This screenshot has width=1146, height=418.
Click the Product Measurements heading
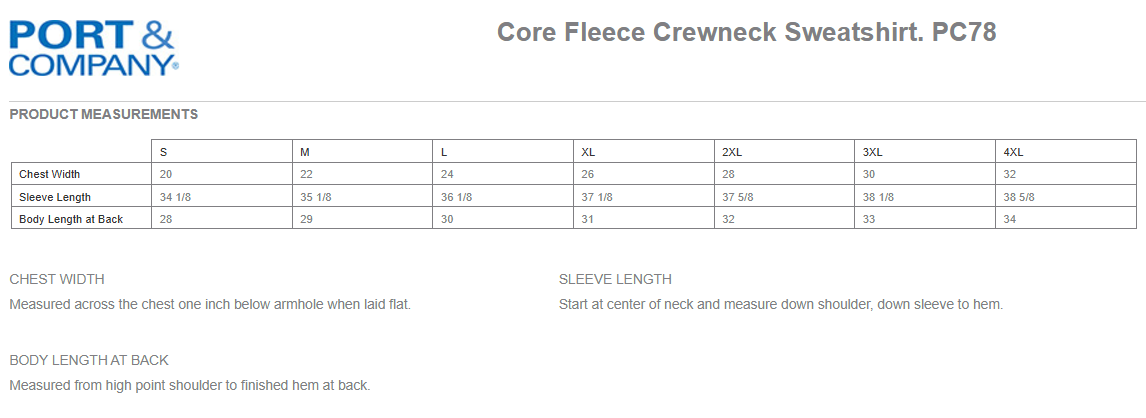(103, 114)
